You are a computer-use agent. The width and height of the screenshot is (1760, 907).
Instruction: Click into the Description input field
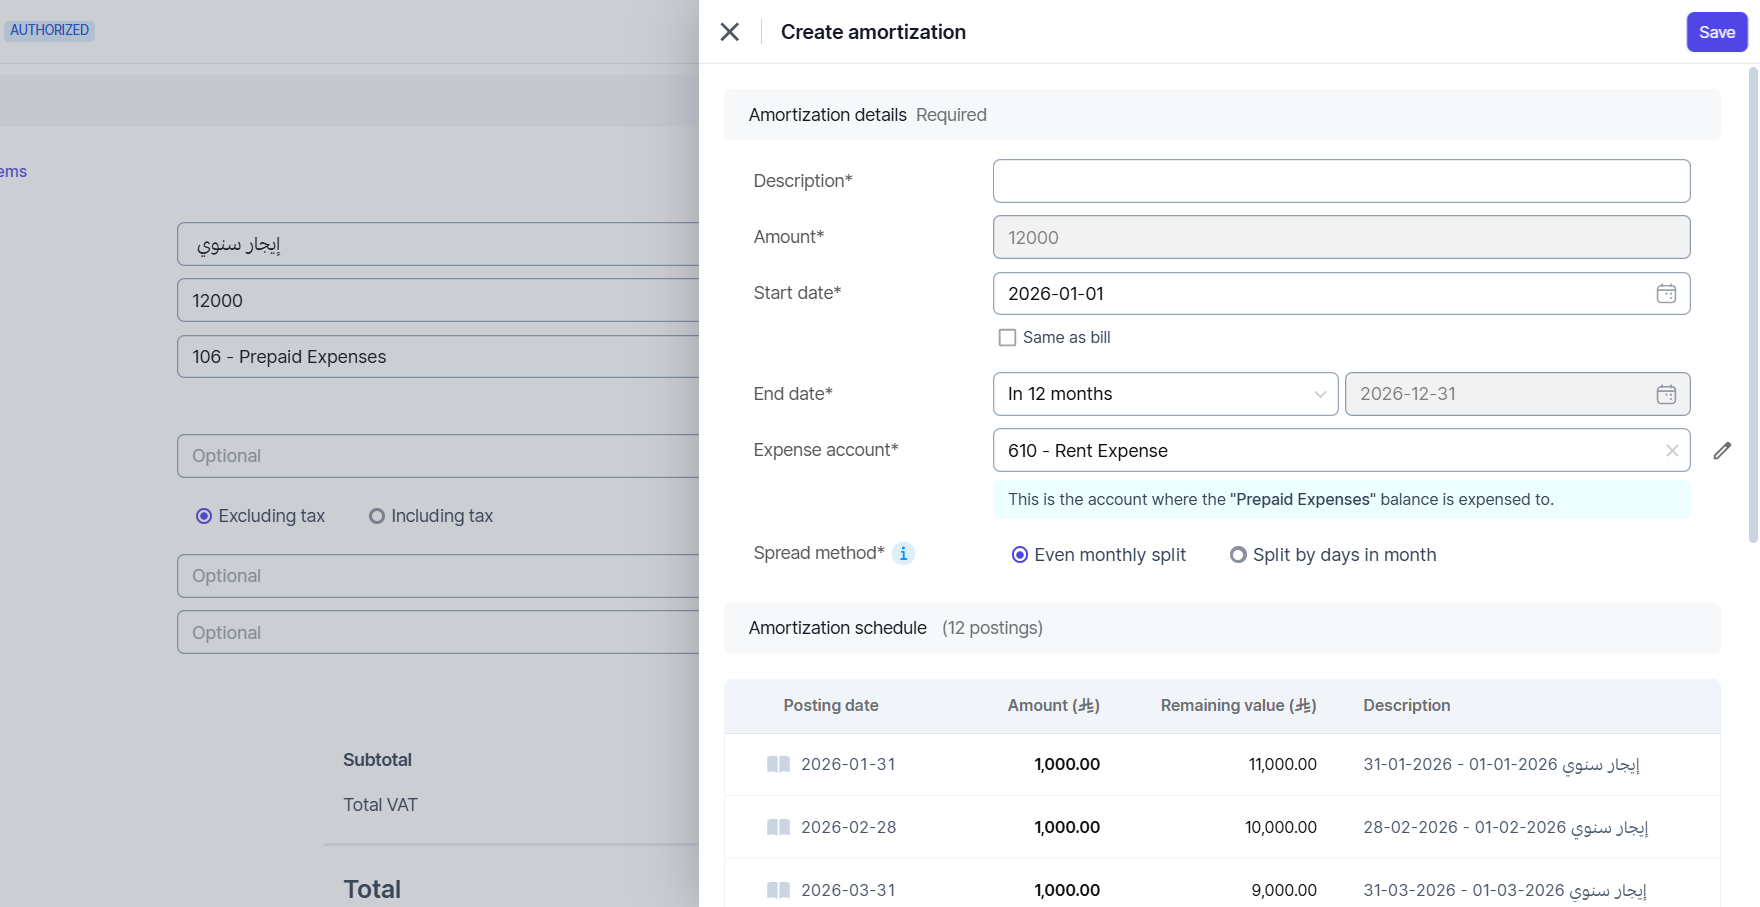[1340, 181]
